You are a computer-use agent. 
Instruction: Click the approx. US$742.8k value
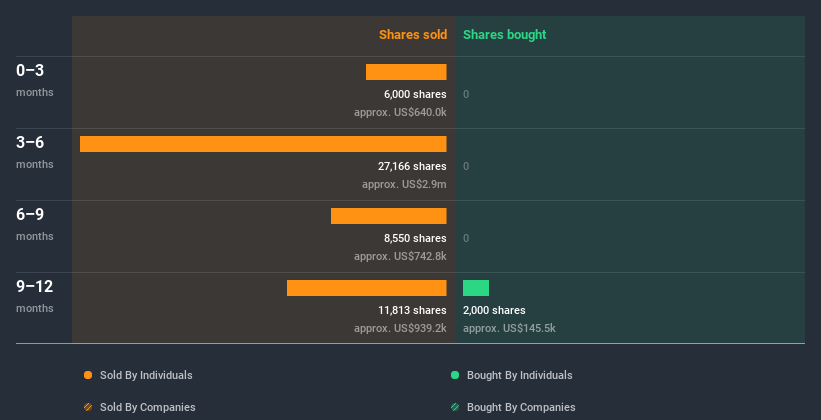(x=400, y=256)
